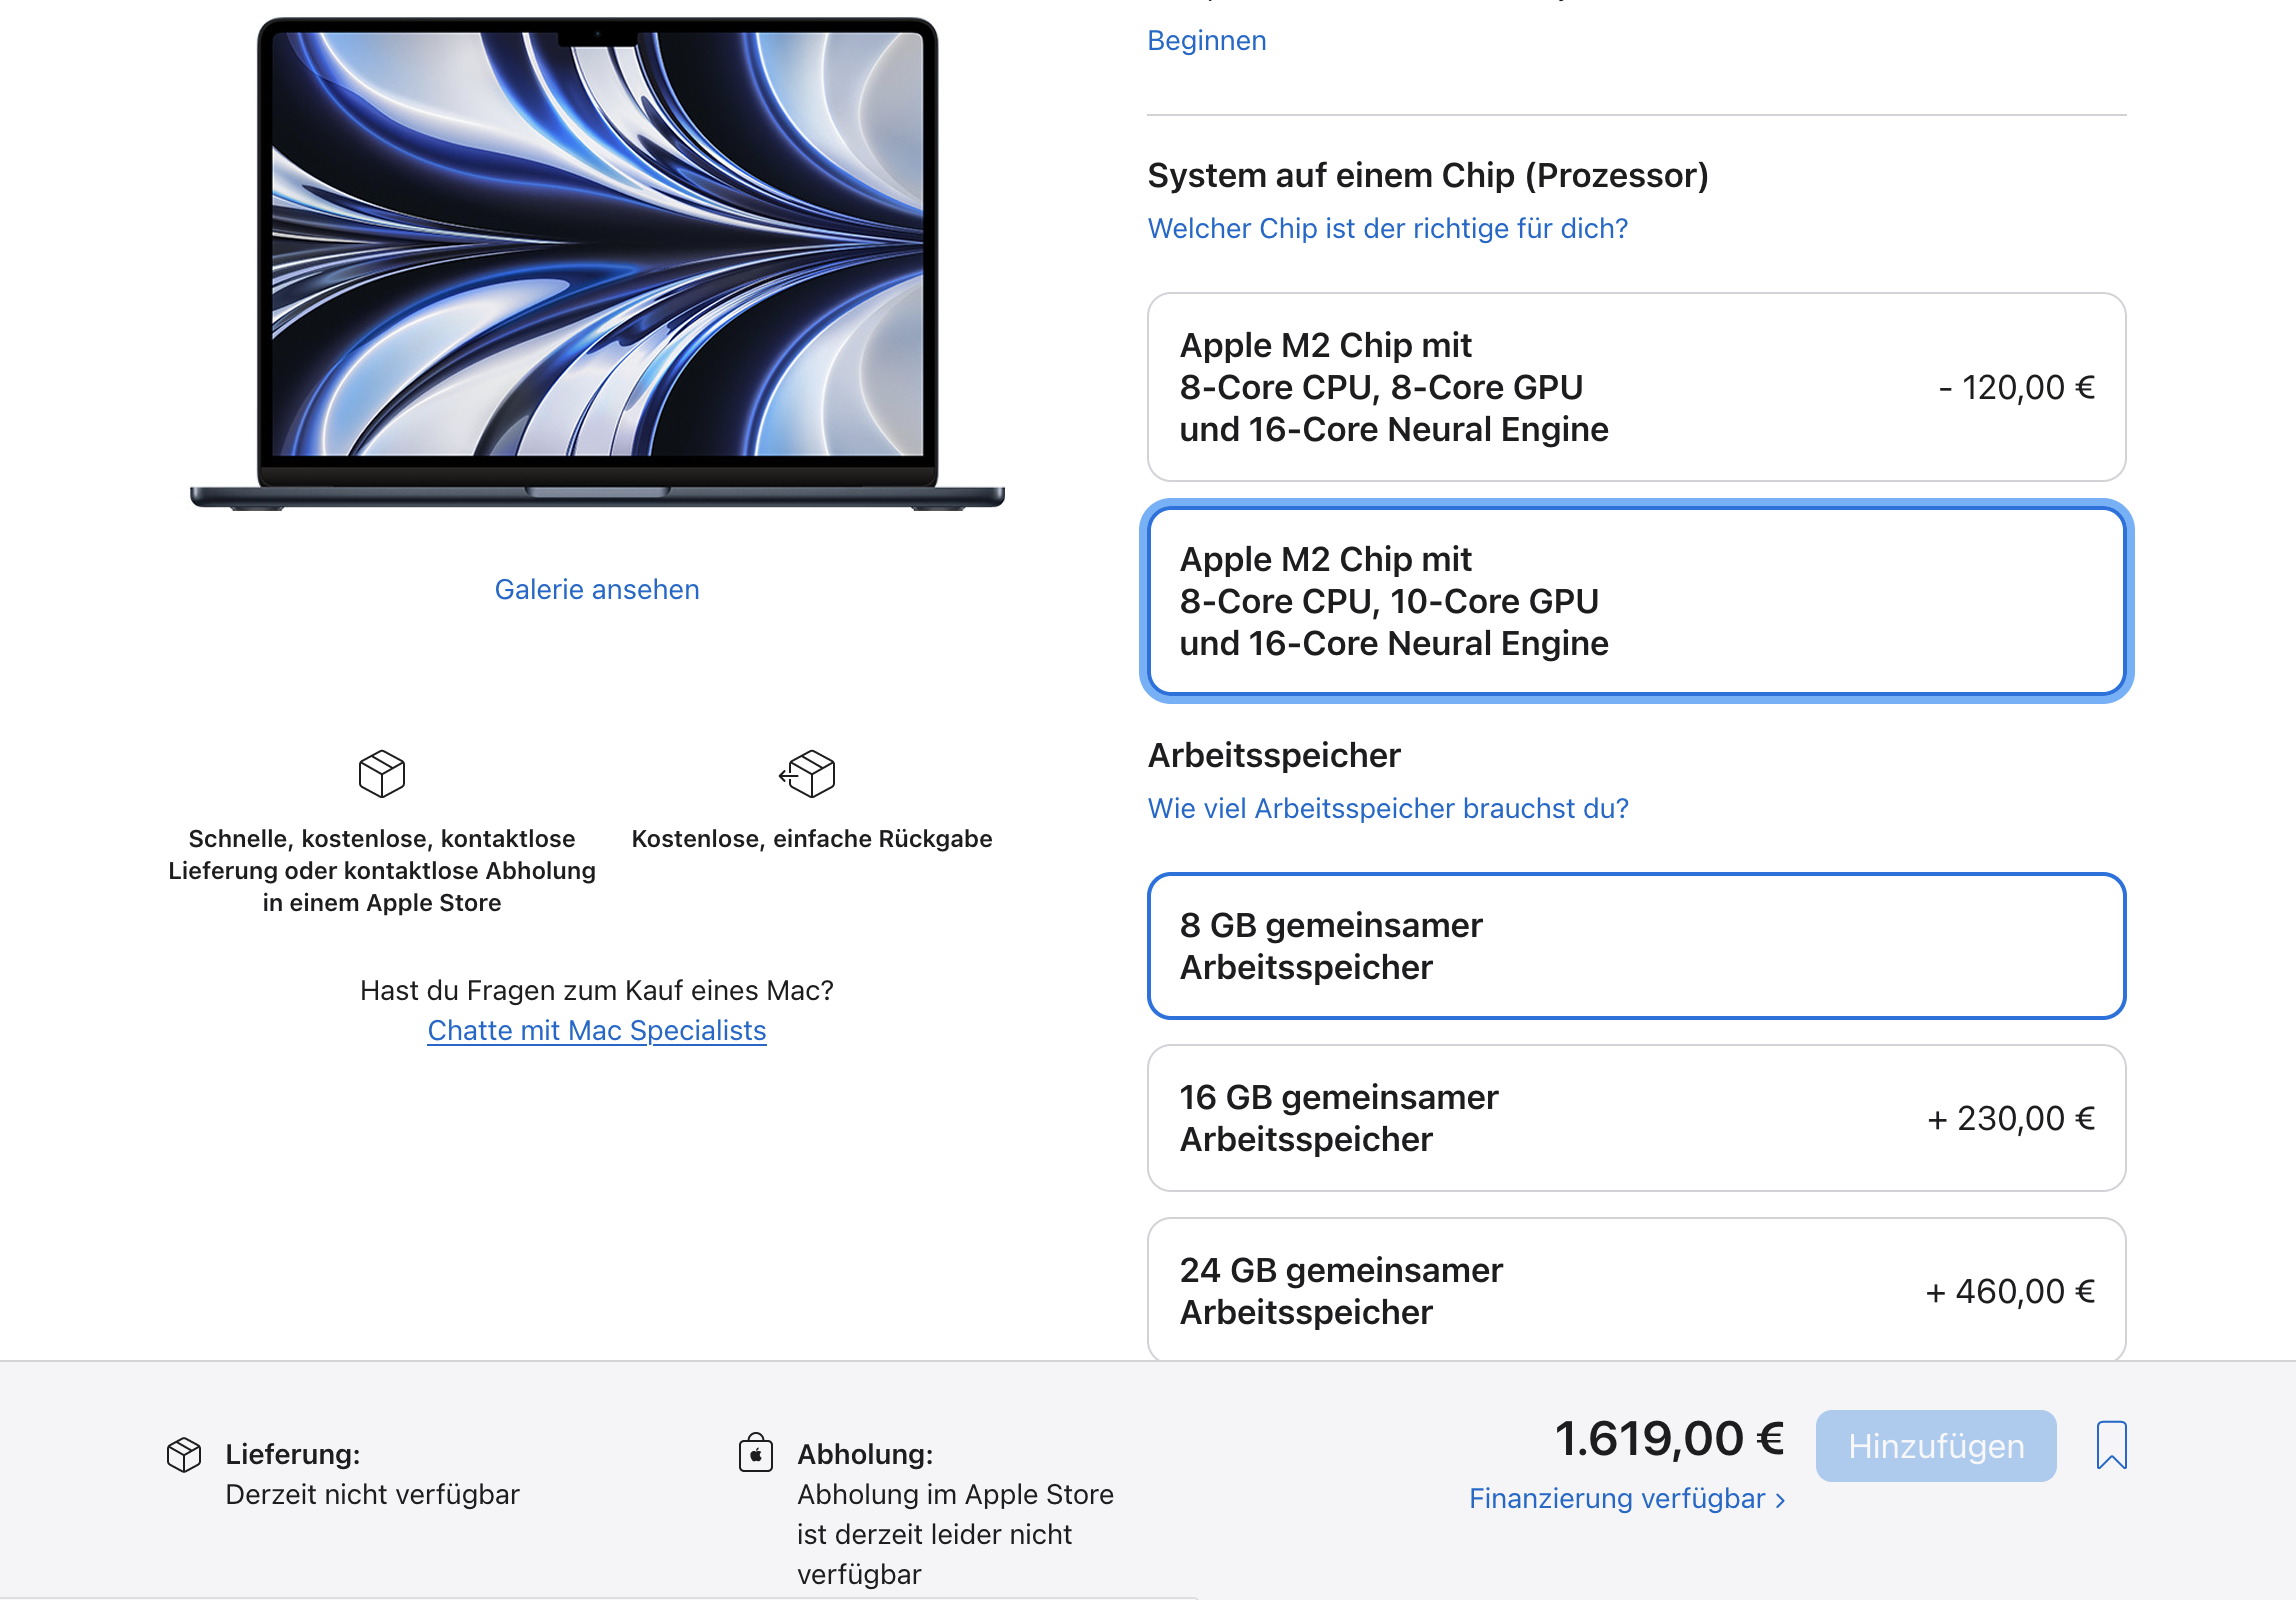
Task: Click the MacBook Air product image
Action: pos(597,264)
